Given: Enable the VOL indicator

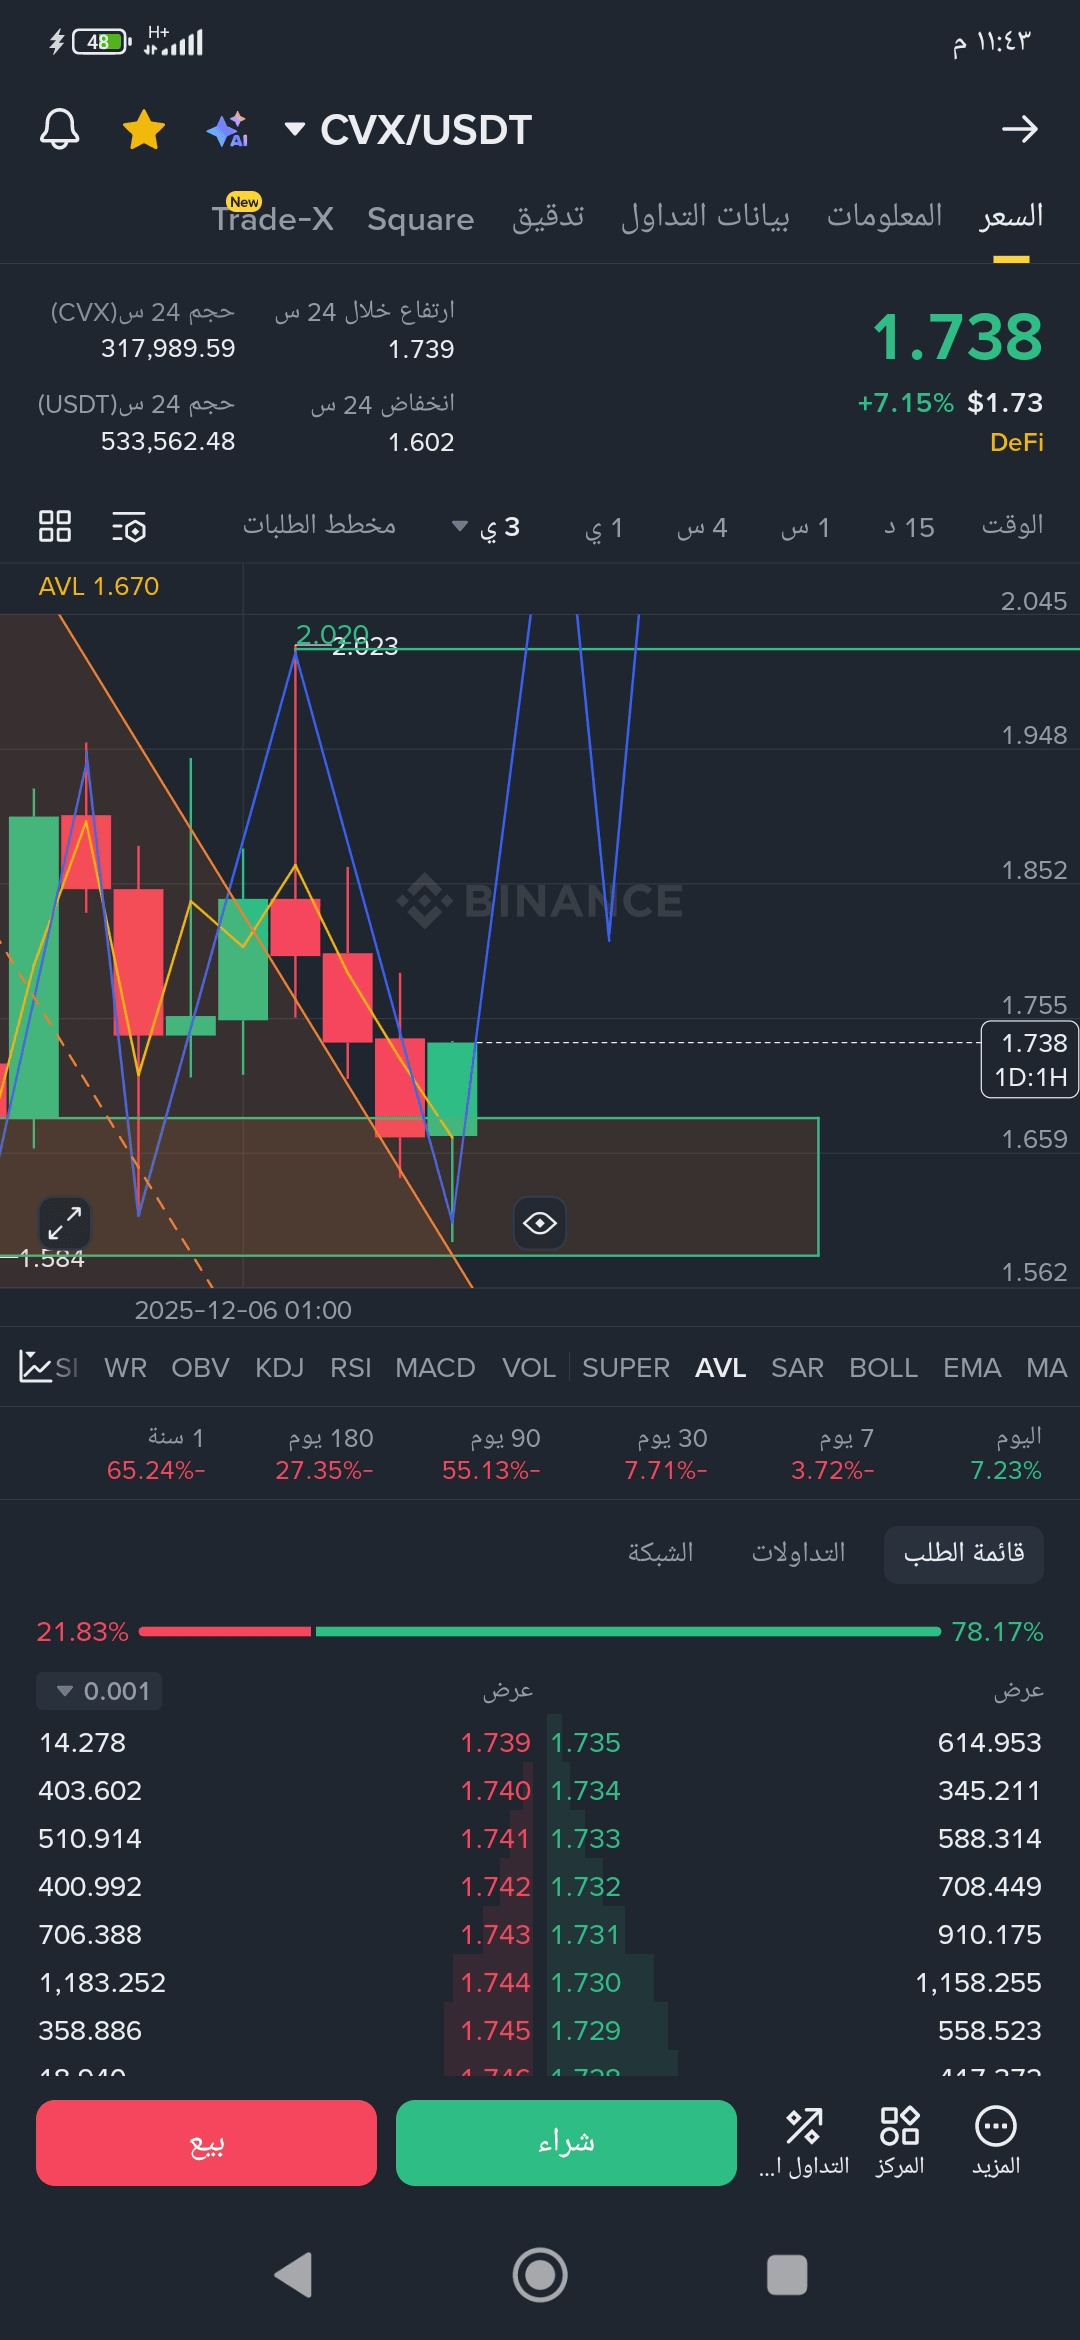Looking at the screenshot, I should click(529, 1368).
